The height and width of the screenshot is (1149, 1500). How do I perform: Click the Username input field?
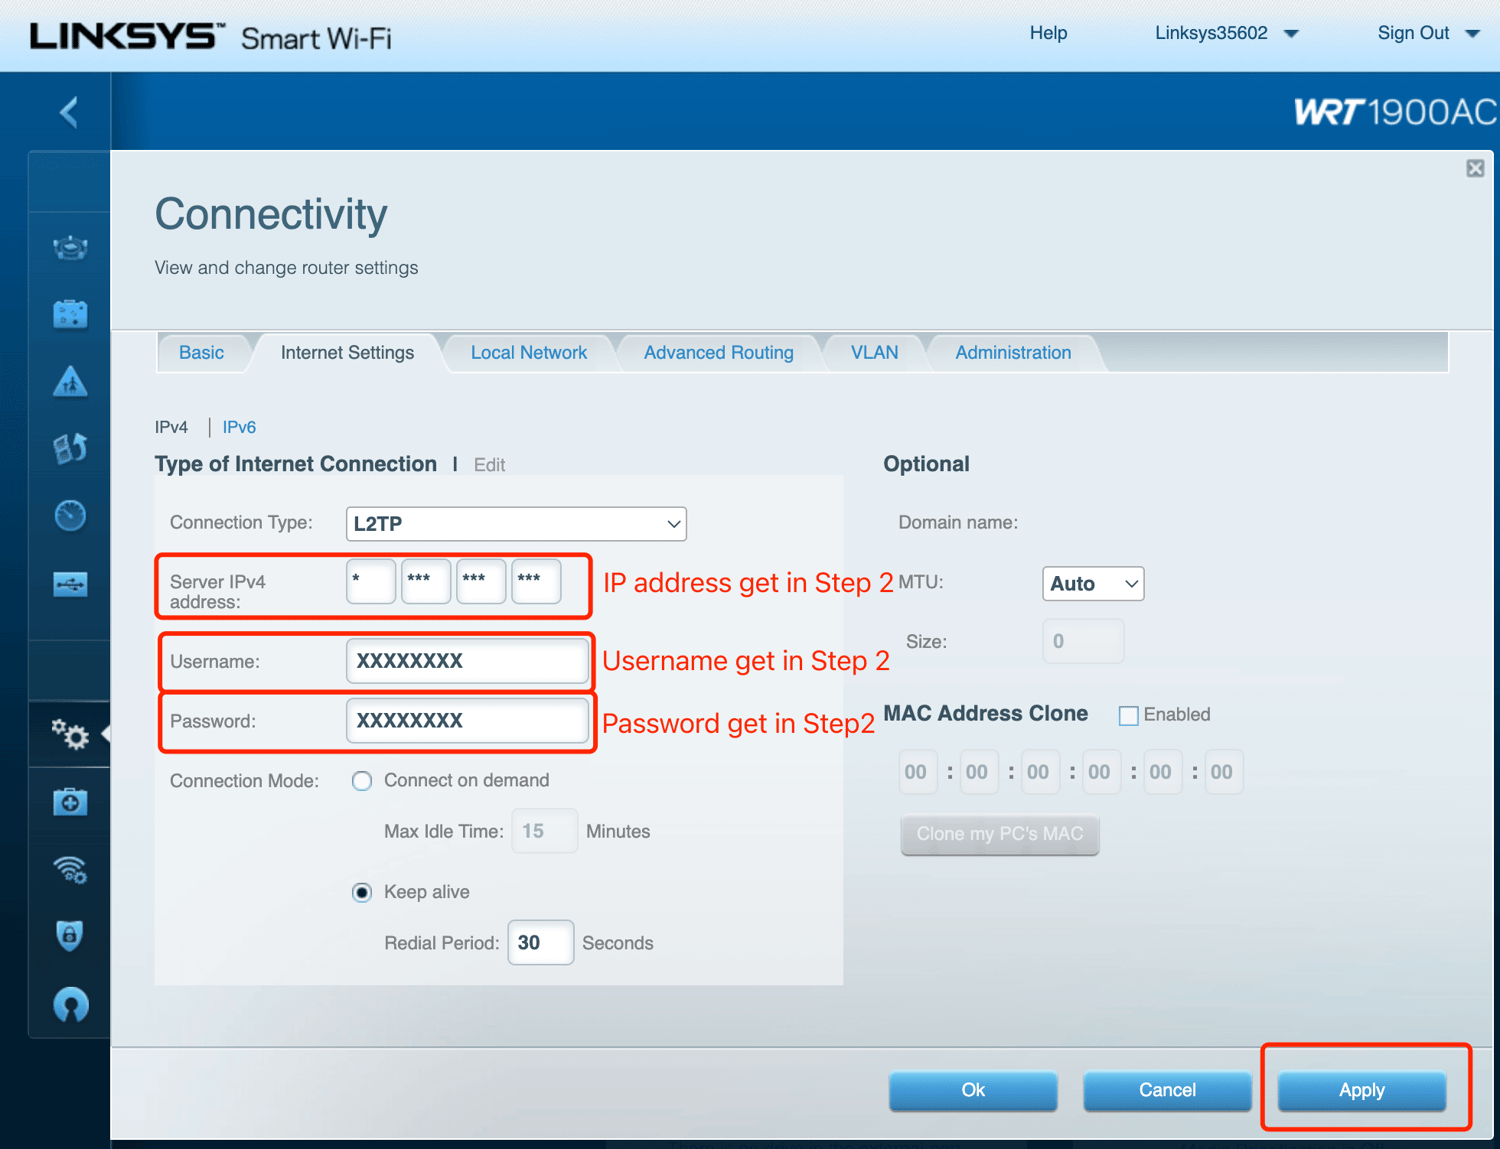tap(467, 661)
